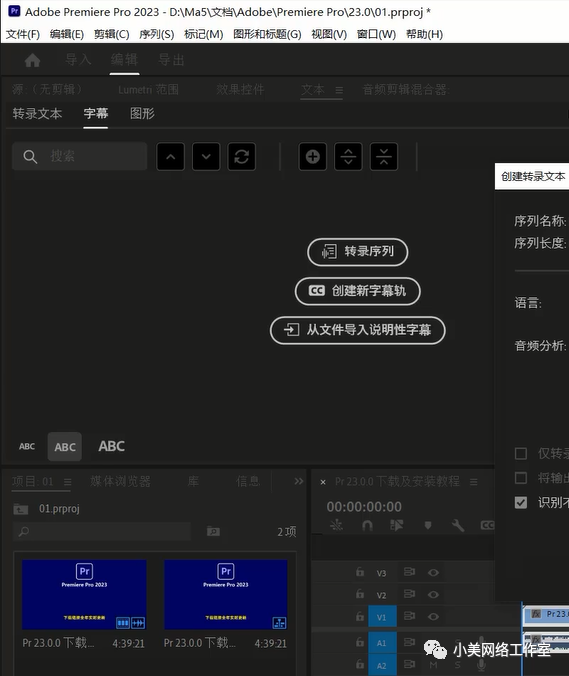
Task: Click the captions 搜索 field
Action: pyautogui.click(x=79, y=156)
